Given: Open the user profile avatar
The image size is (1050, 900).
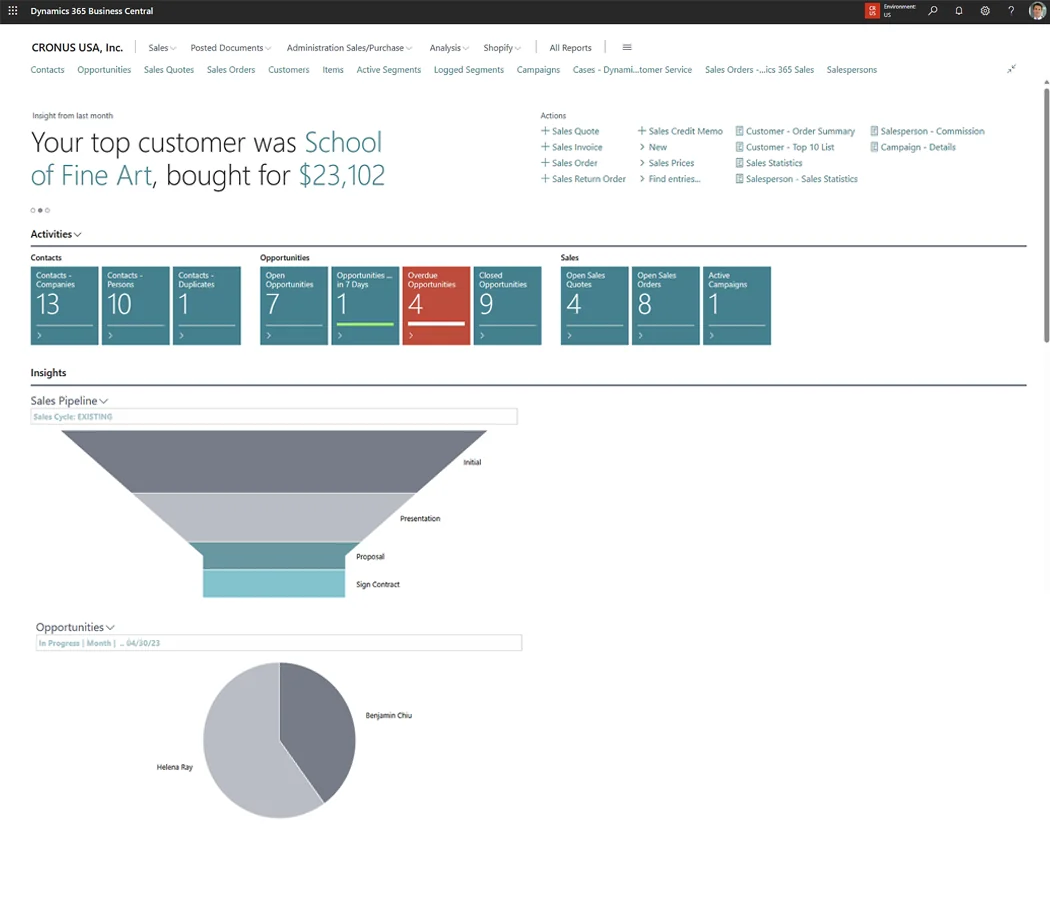Looking at the screenshot, I should [1037, 11].
